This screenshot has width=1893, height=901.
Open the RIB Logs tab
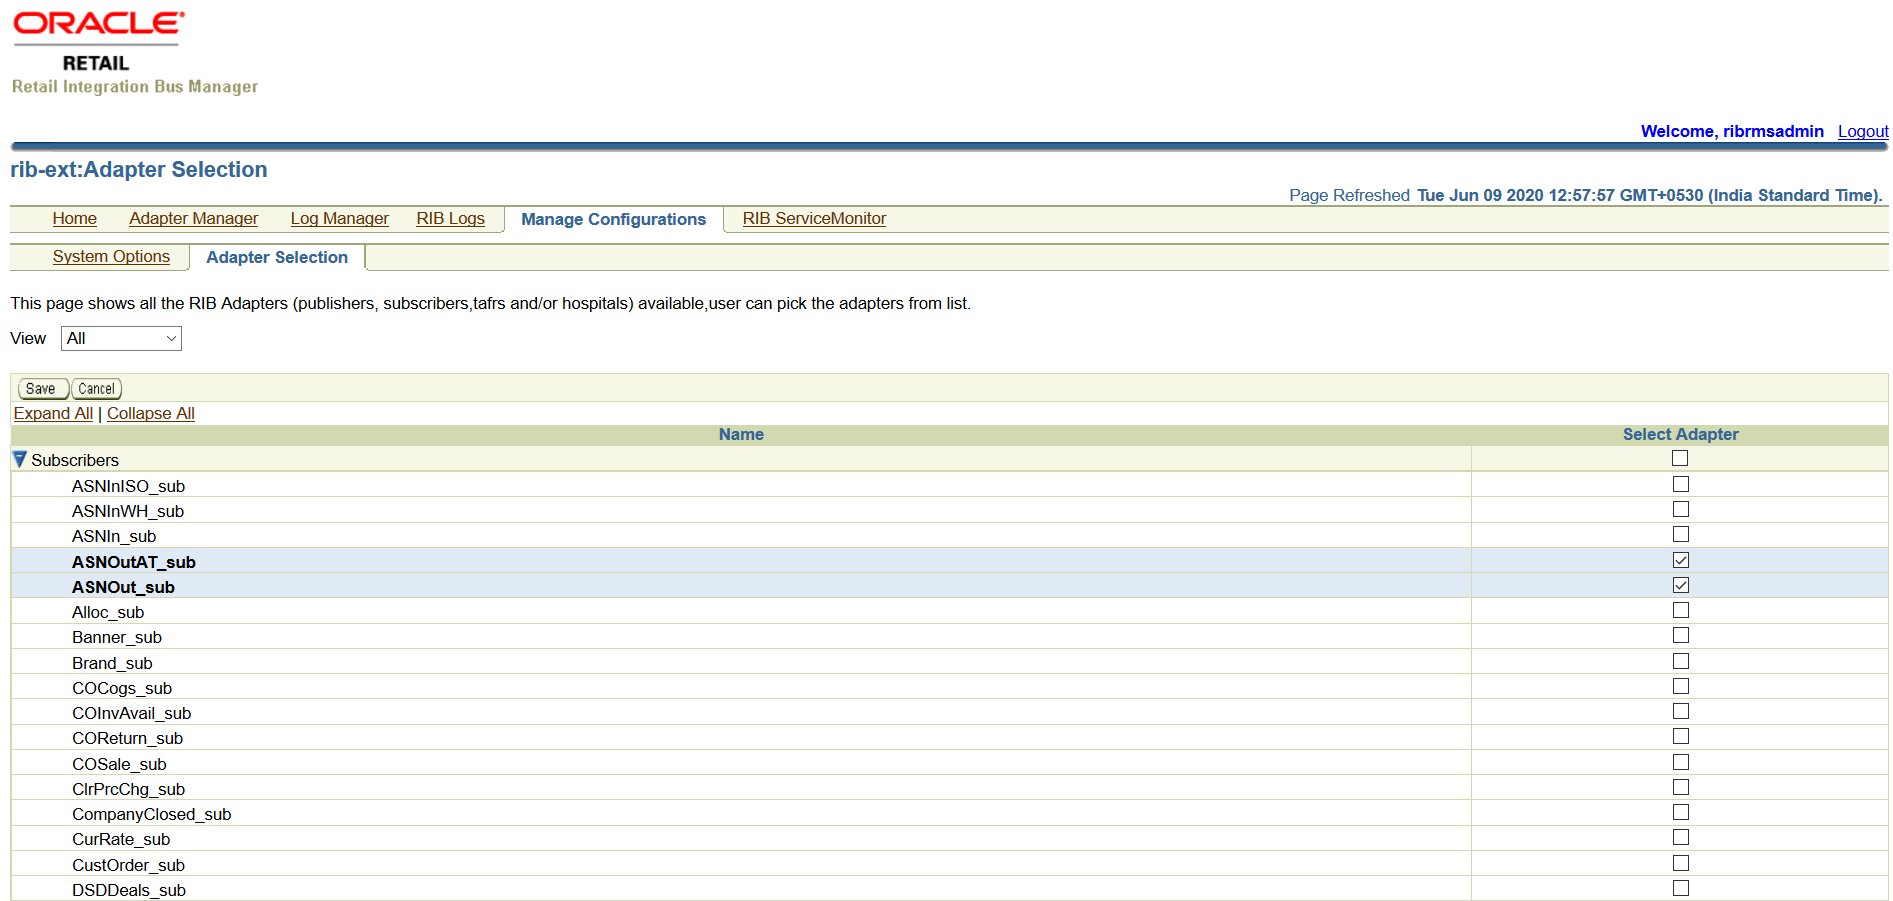tap(450, 218)
